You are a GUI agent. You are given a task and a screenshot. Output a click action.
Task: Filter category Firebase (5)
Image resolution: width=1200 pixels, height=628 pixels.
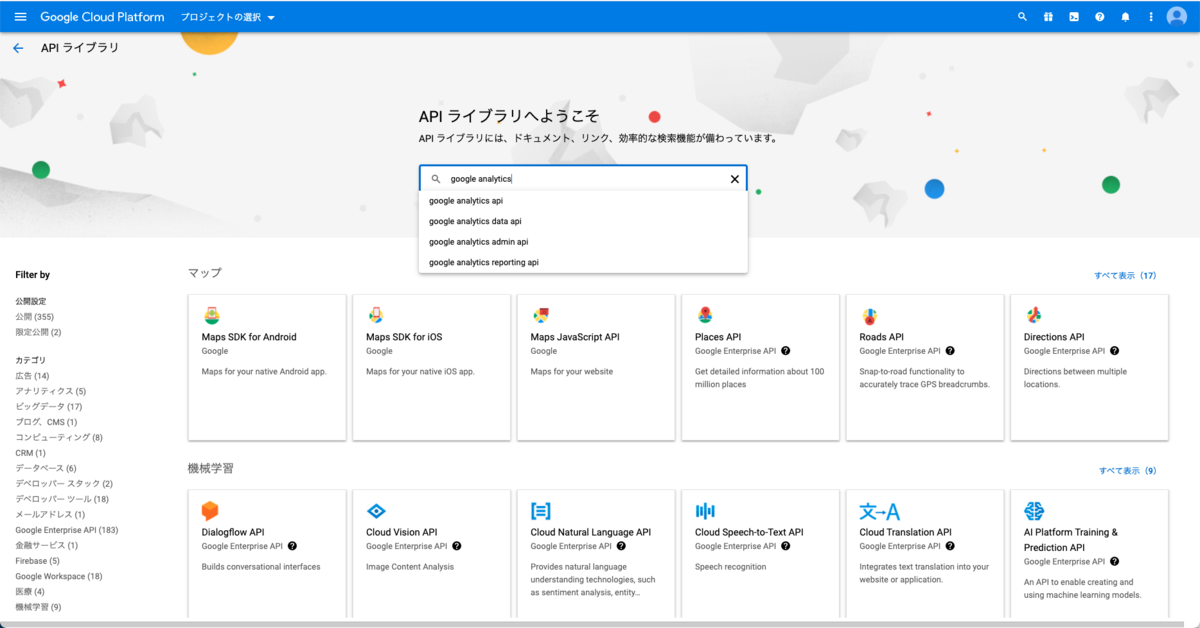tap(37, 561)
